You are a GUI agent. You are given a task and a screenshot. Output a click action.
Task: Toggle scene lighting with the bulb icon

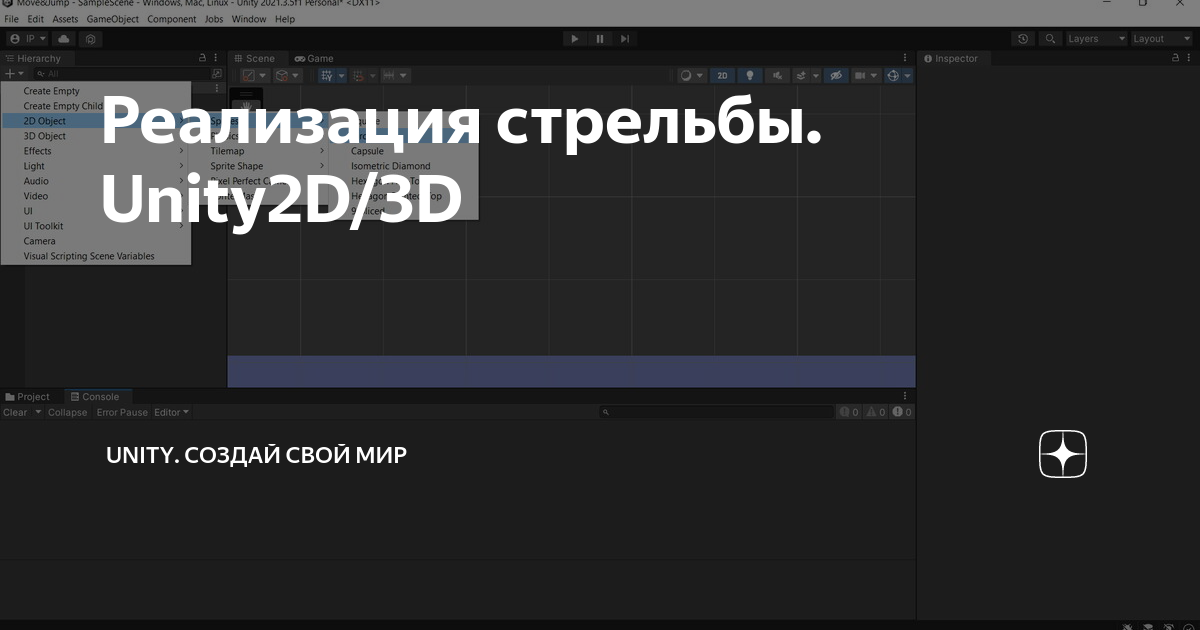click(749, 75)
